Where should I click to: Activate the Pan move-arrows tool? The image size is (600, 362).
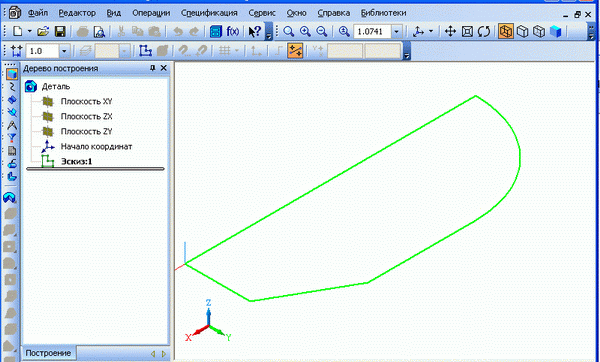click(450, 31)
